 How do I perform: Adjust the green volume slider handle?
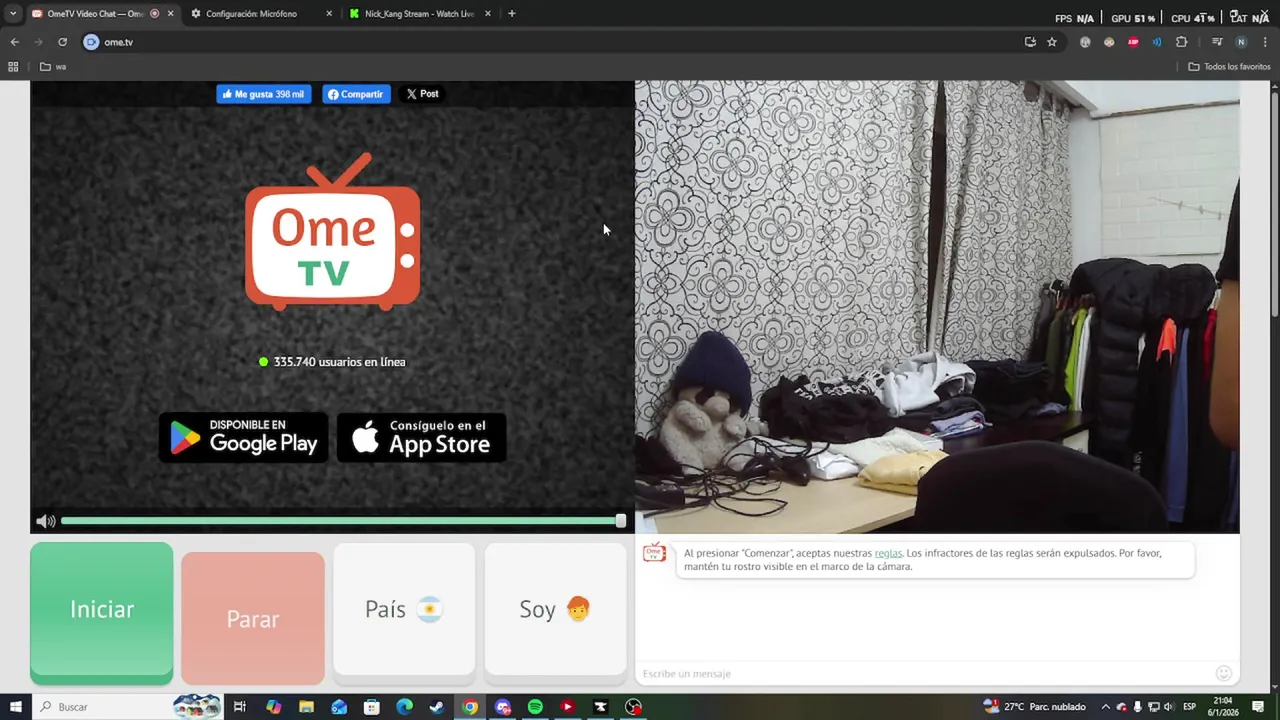(x=621, y=521)
